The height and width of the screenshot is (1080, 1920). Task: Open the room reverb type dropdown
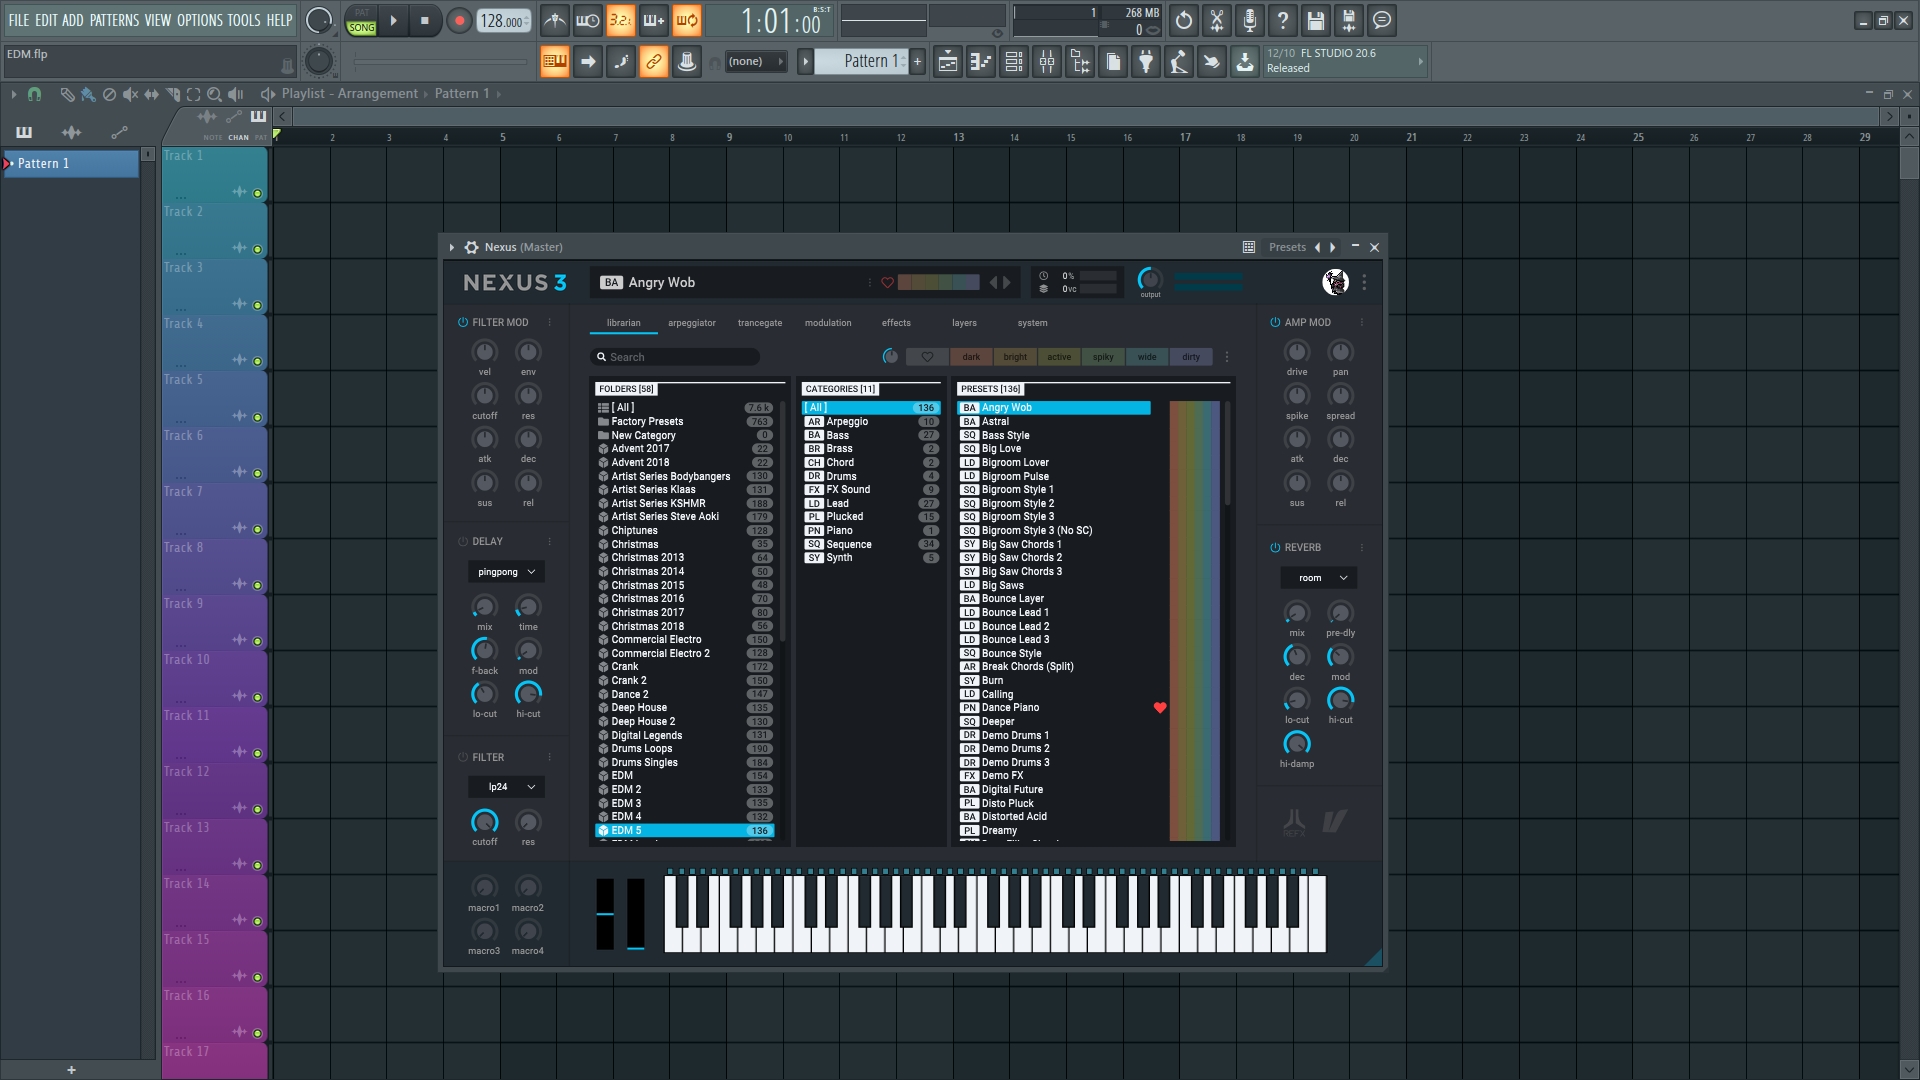coord(1318,578)
